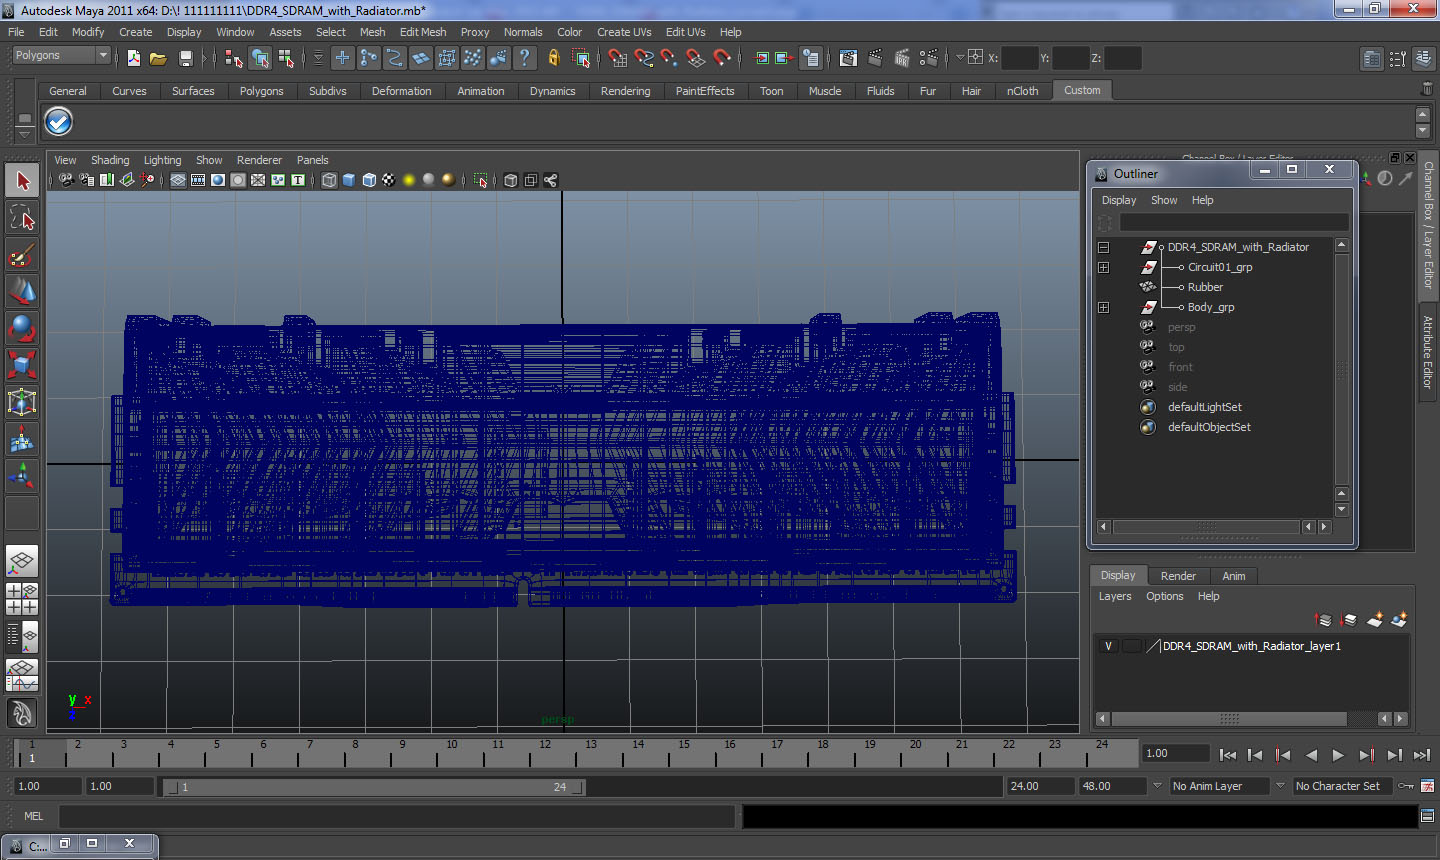This screenshot has height=860, width=1440.
Task: Click Select by component type icon
Action: [x=286, y=58]
